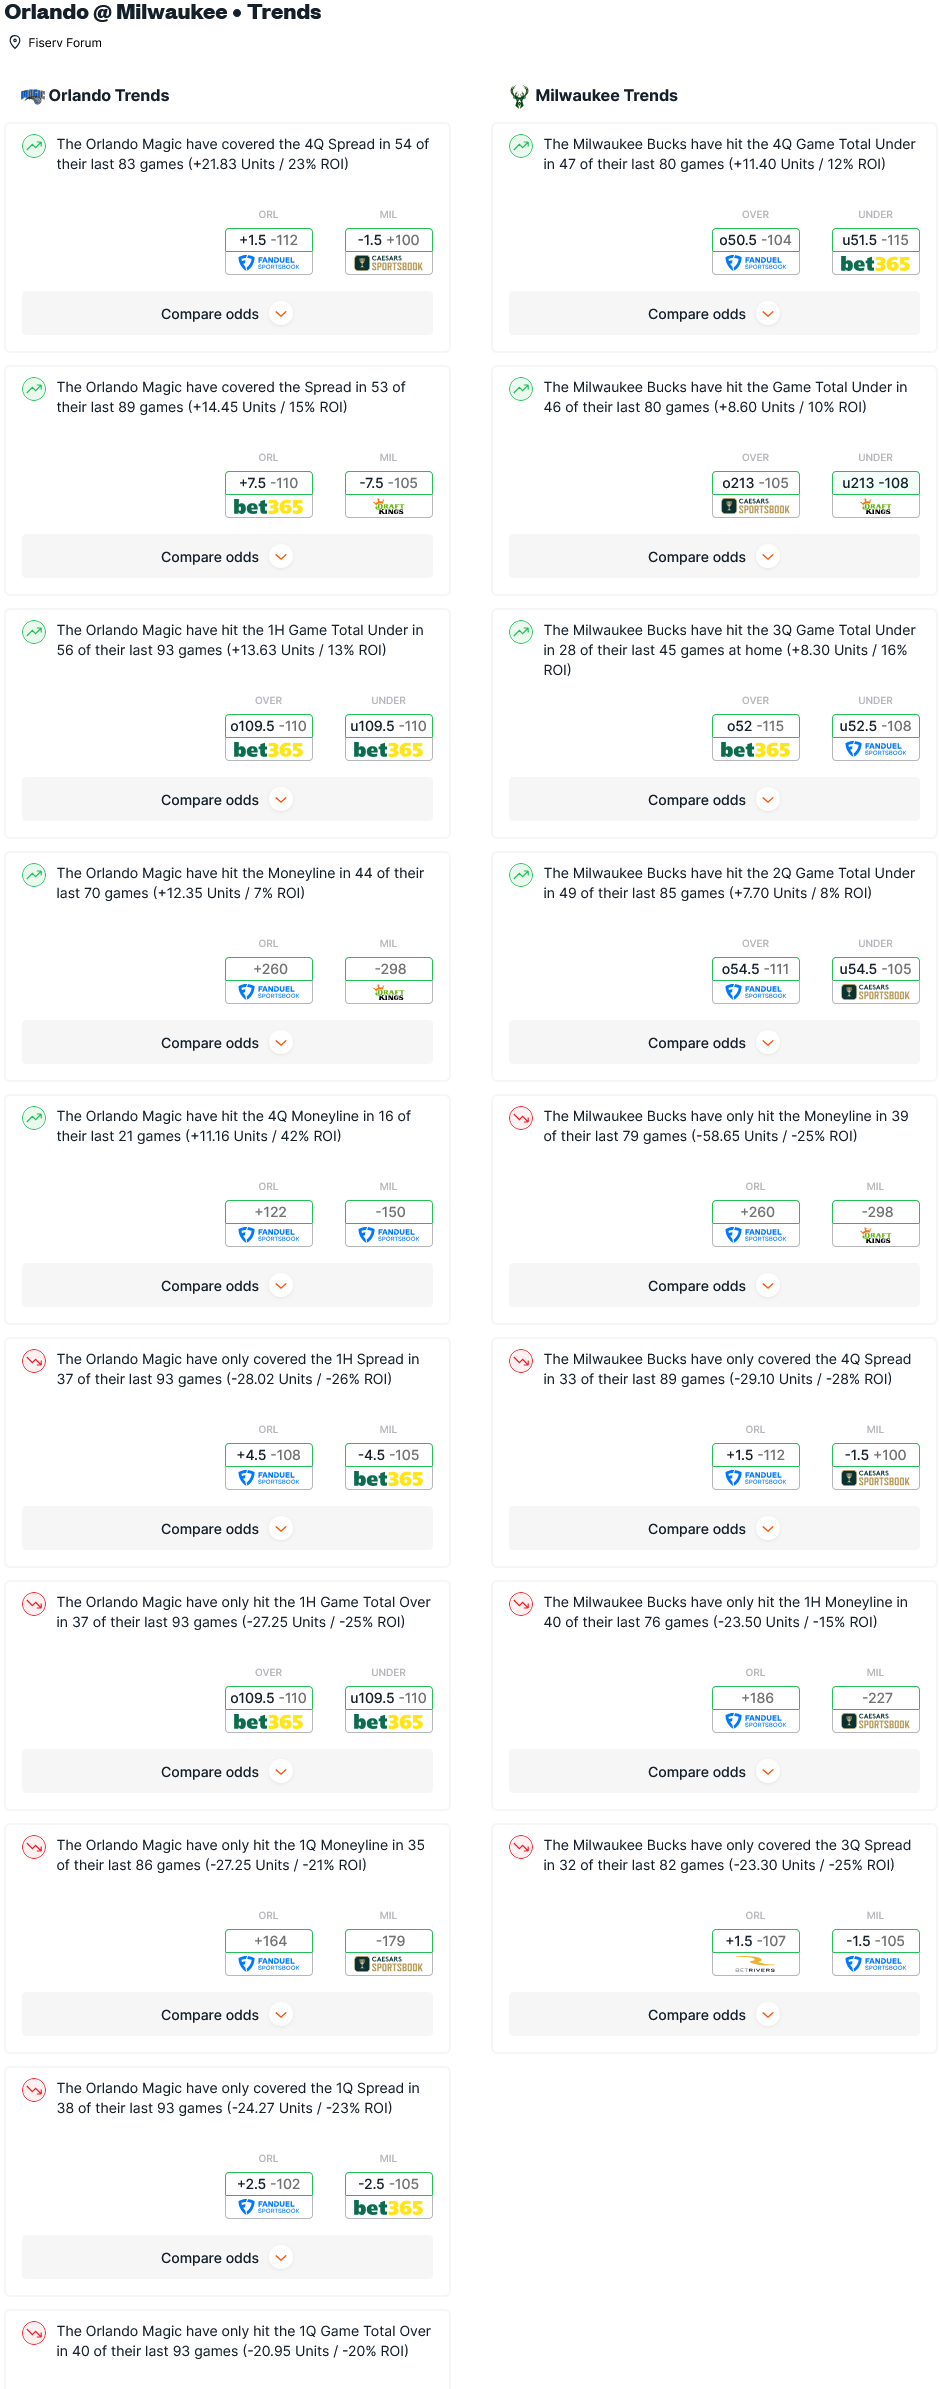Click the FanDuel +1.5 -112 odds in Orlando 4Q Spread trend
The image size is (940, 2389).
[269, 251]
